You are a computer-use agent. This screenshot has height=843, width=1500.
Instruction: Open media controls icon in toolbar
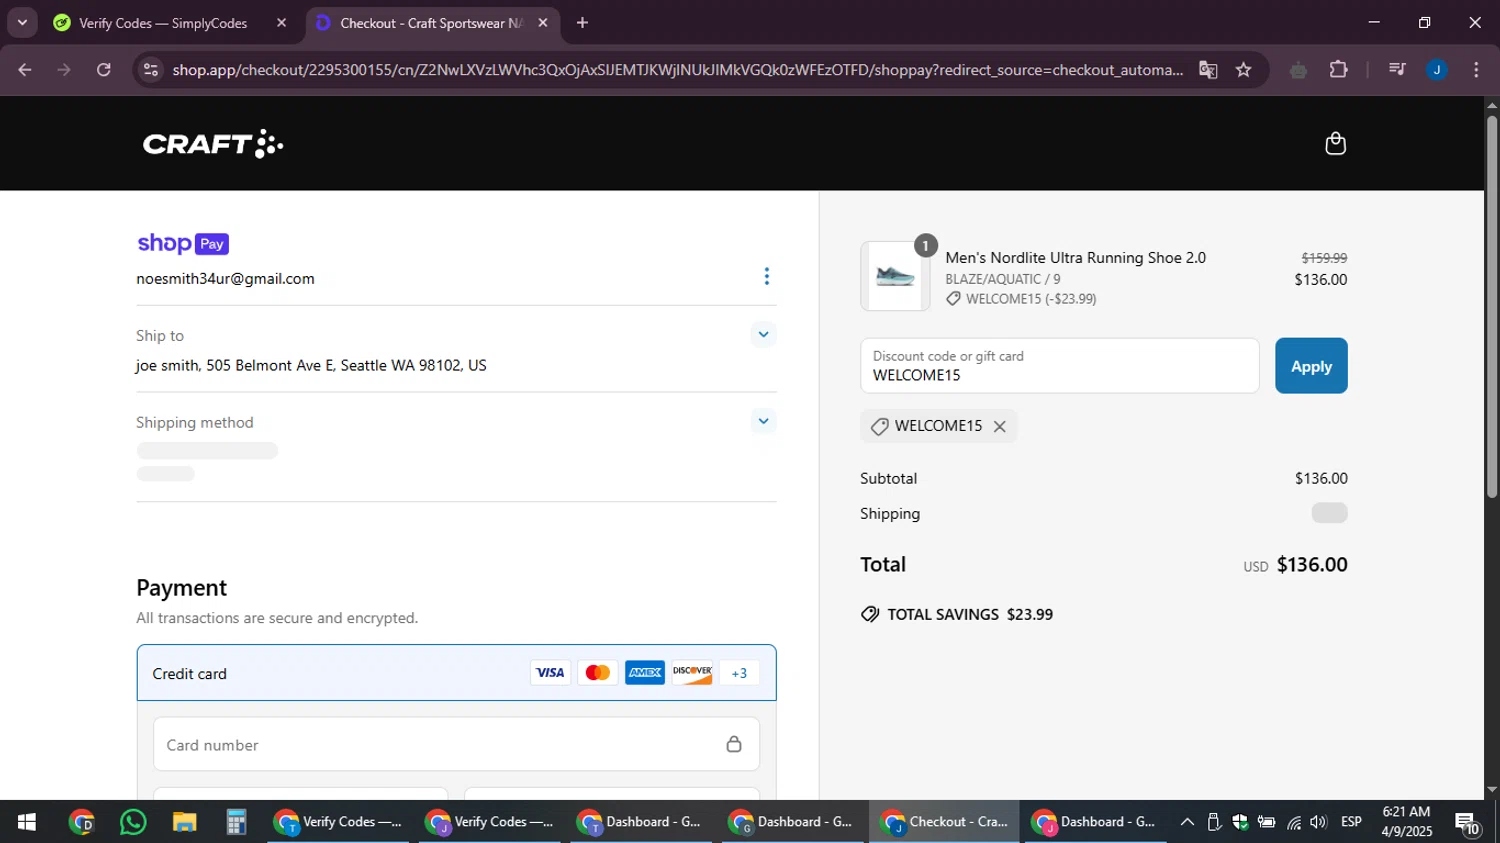coord(1397,70)
